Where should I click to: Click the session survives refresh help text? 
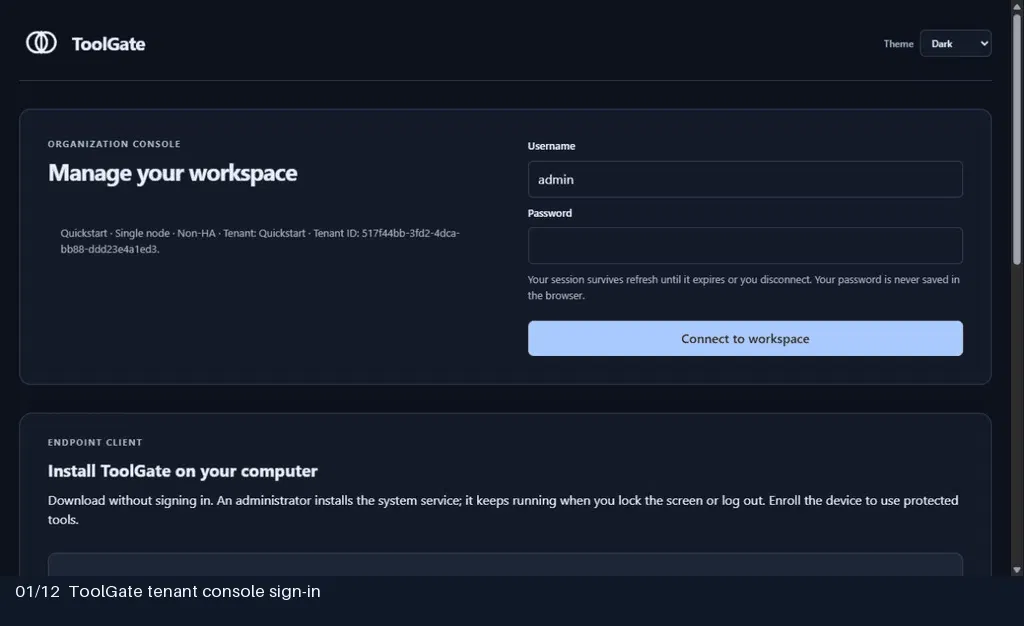(743, 287)
